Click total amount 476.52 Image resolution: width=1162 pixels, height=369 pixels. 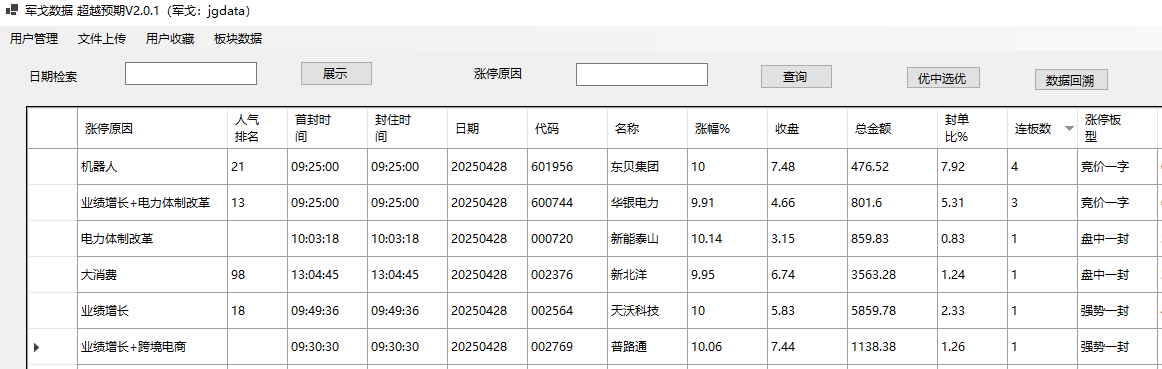click(x=892, y=167)
